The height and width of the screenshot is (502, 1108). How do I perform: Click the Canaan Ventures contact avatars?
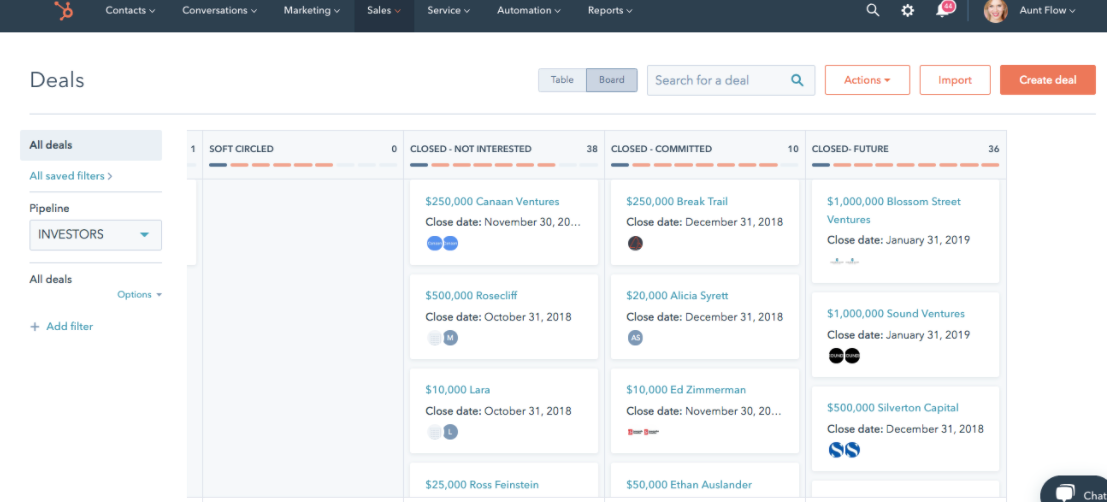(x=442, y=243)
